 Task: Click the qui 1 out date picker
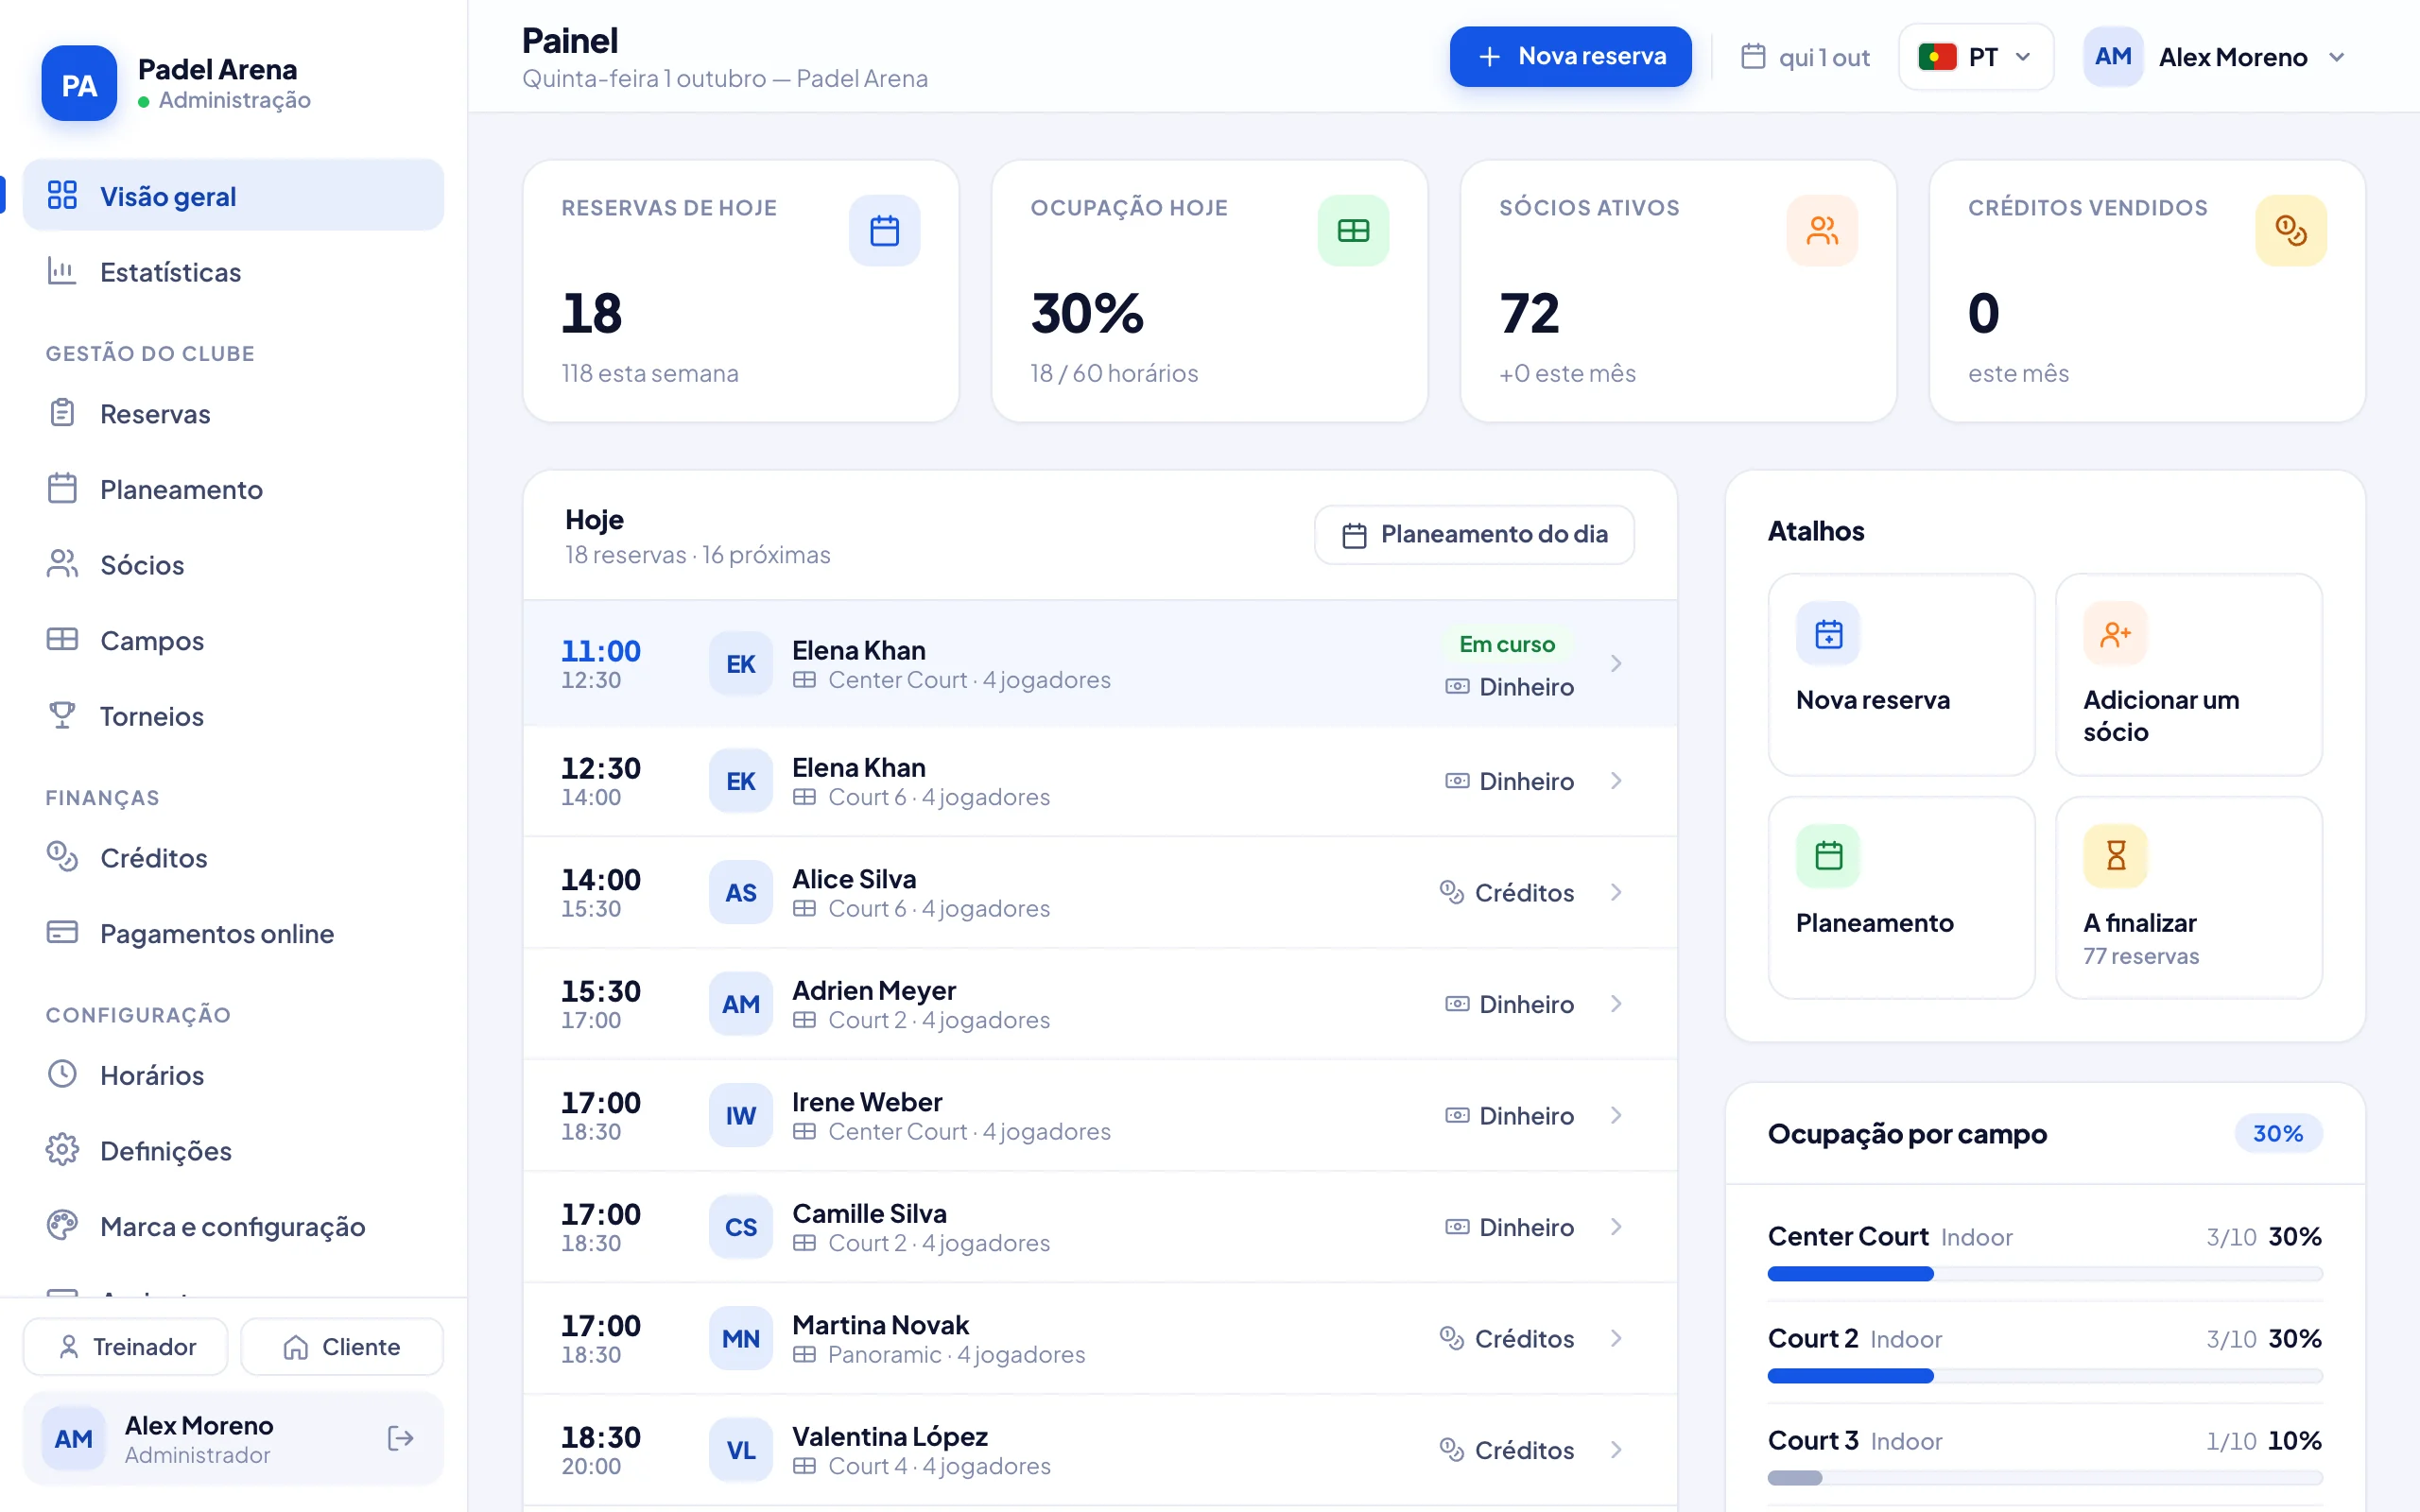[x=1805, y=57]
